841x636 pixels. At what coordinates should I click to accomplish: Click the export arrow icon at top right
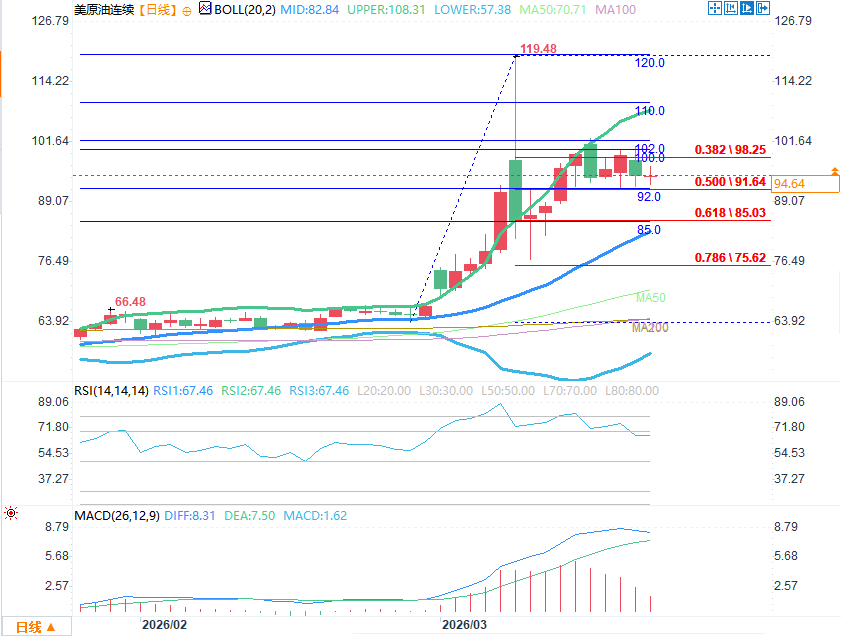pos(763,8)
